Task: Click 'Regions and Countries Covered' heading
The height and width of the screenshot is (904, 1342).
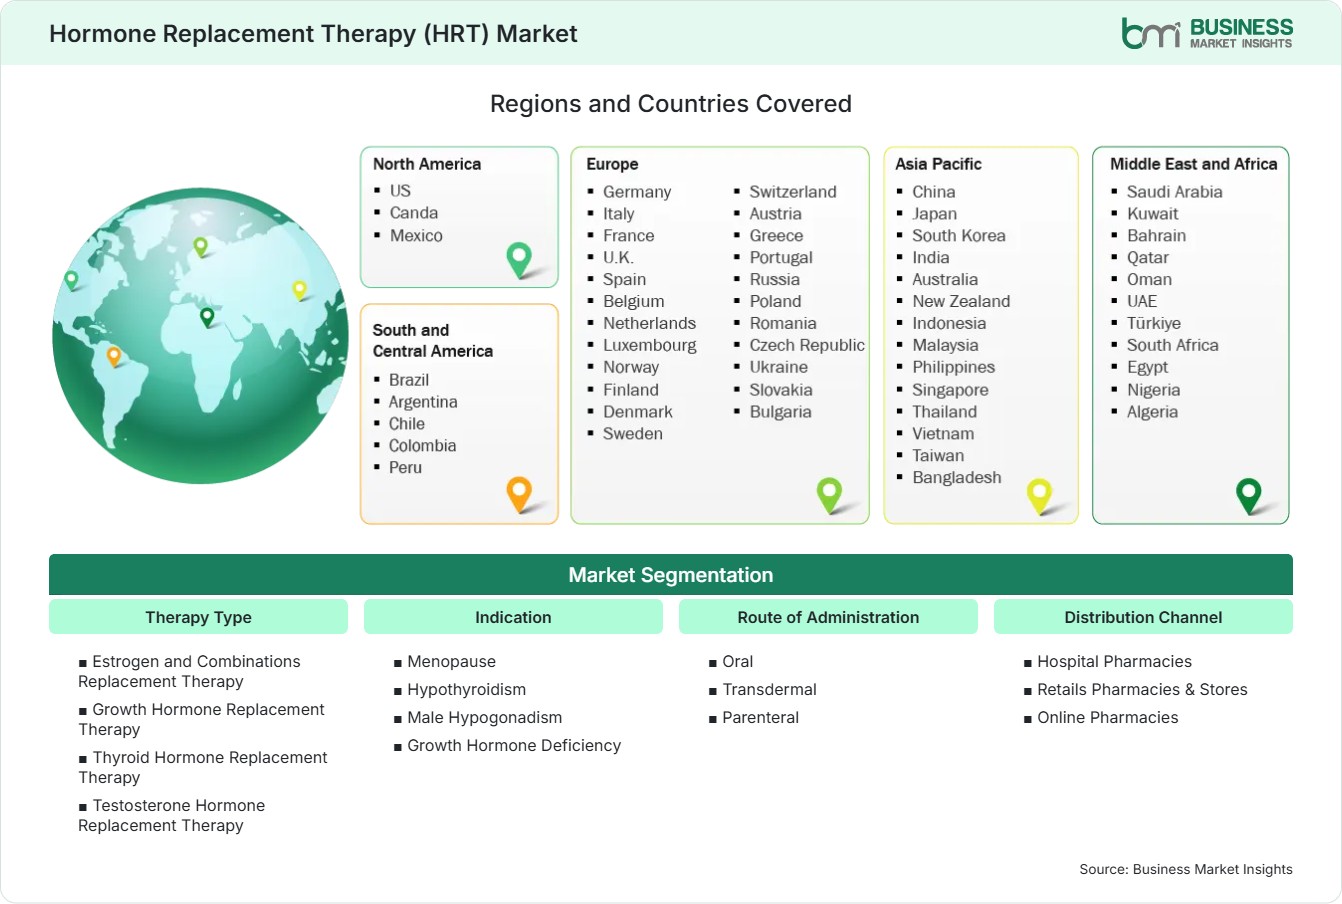Action: click(x=671, y=104)
